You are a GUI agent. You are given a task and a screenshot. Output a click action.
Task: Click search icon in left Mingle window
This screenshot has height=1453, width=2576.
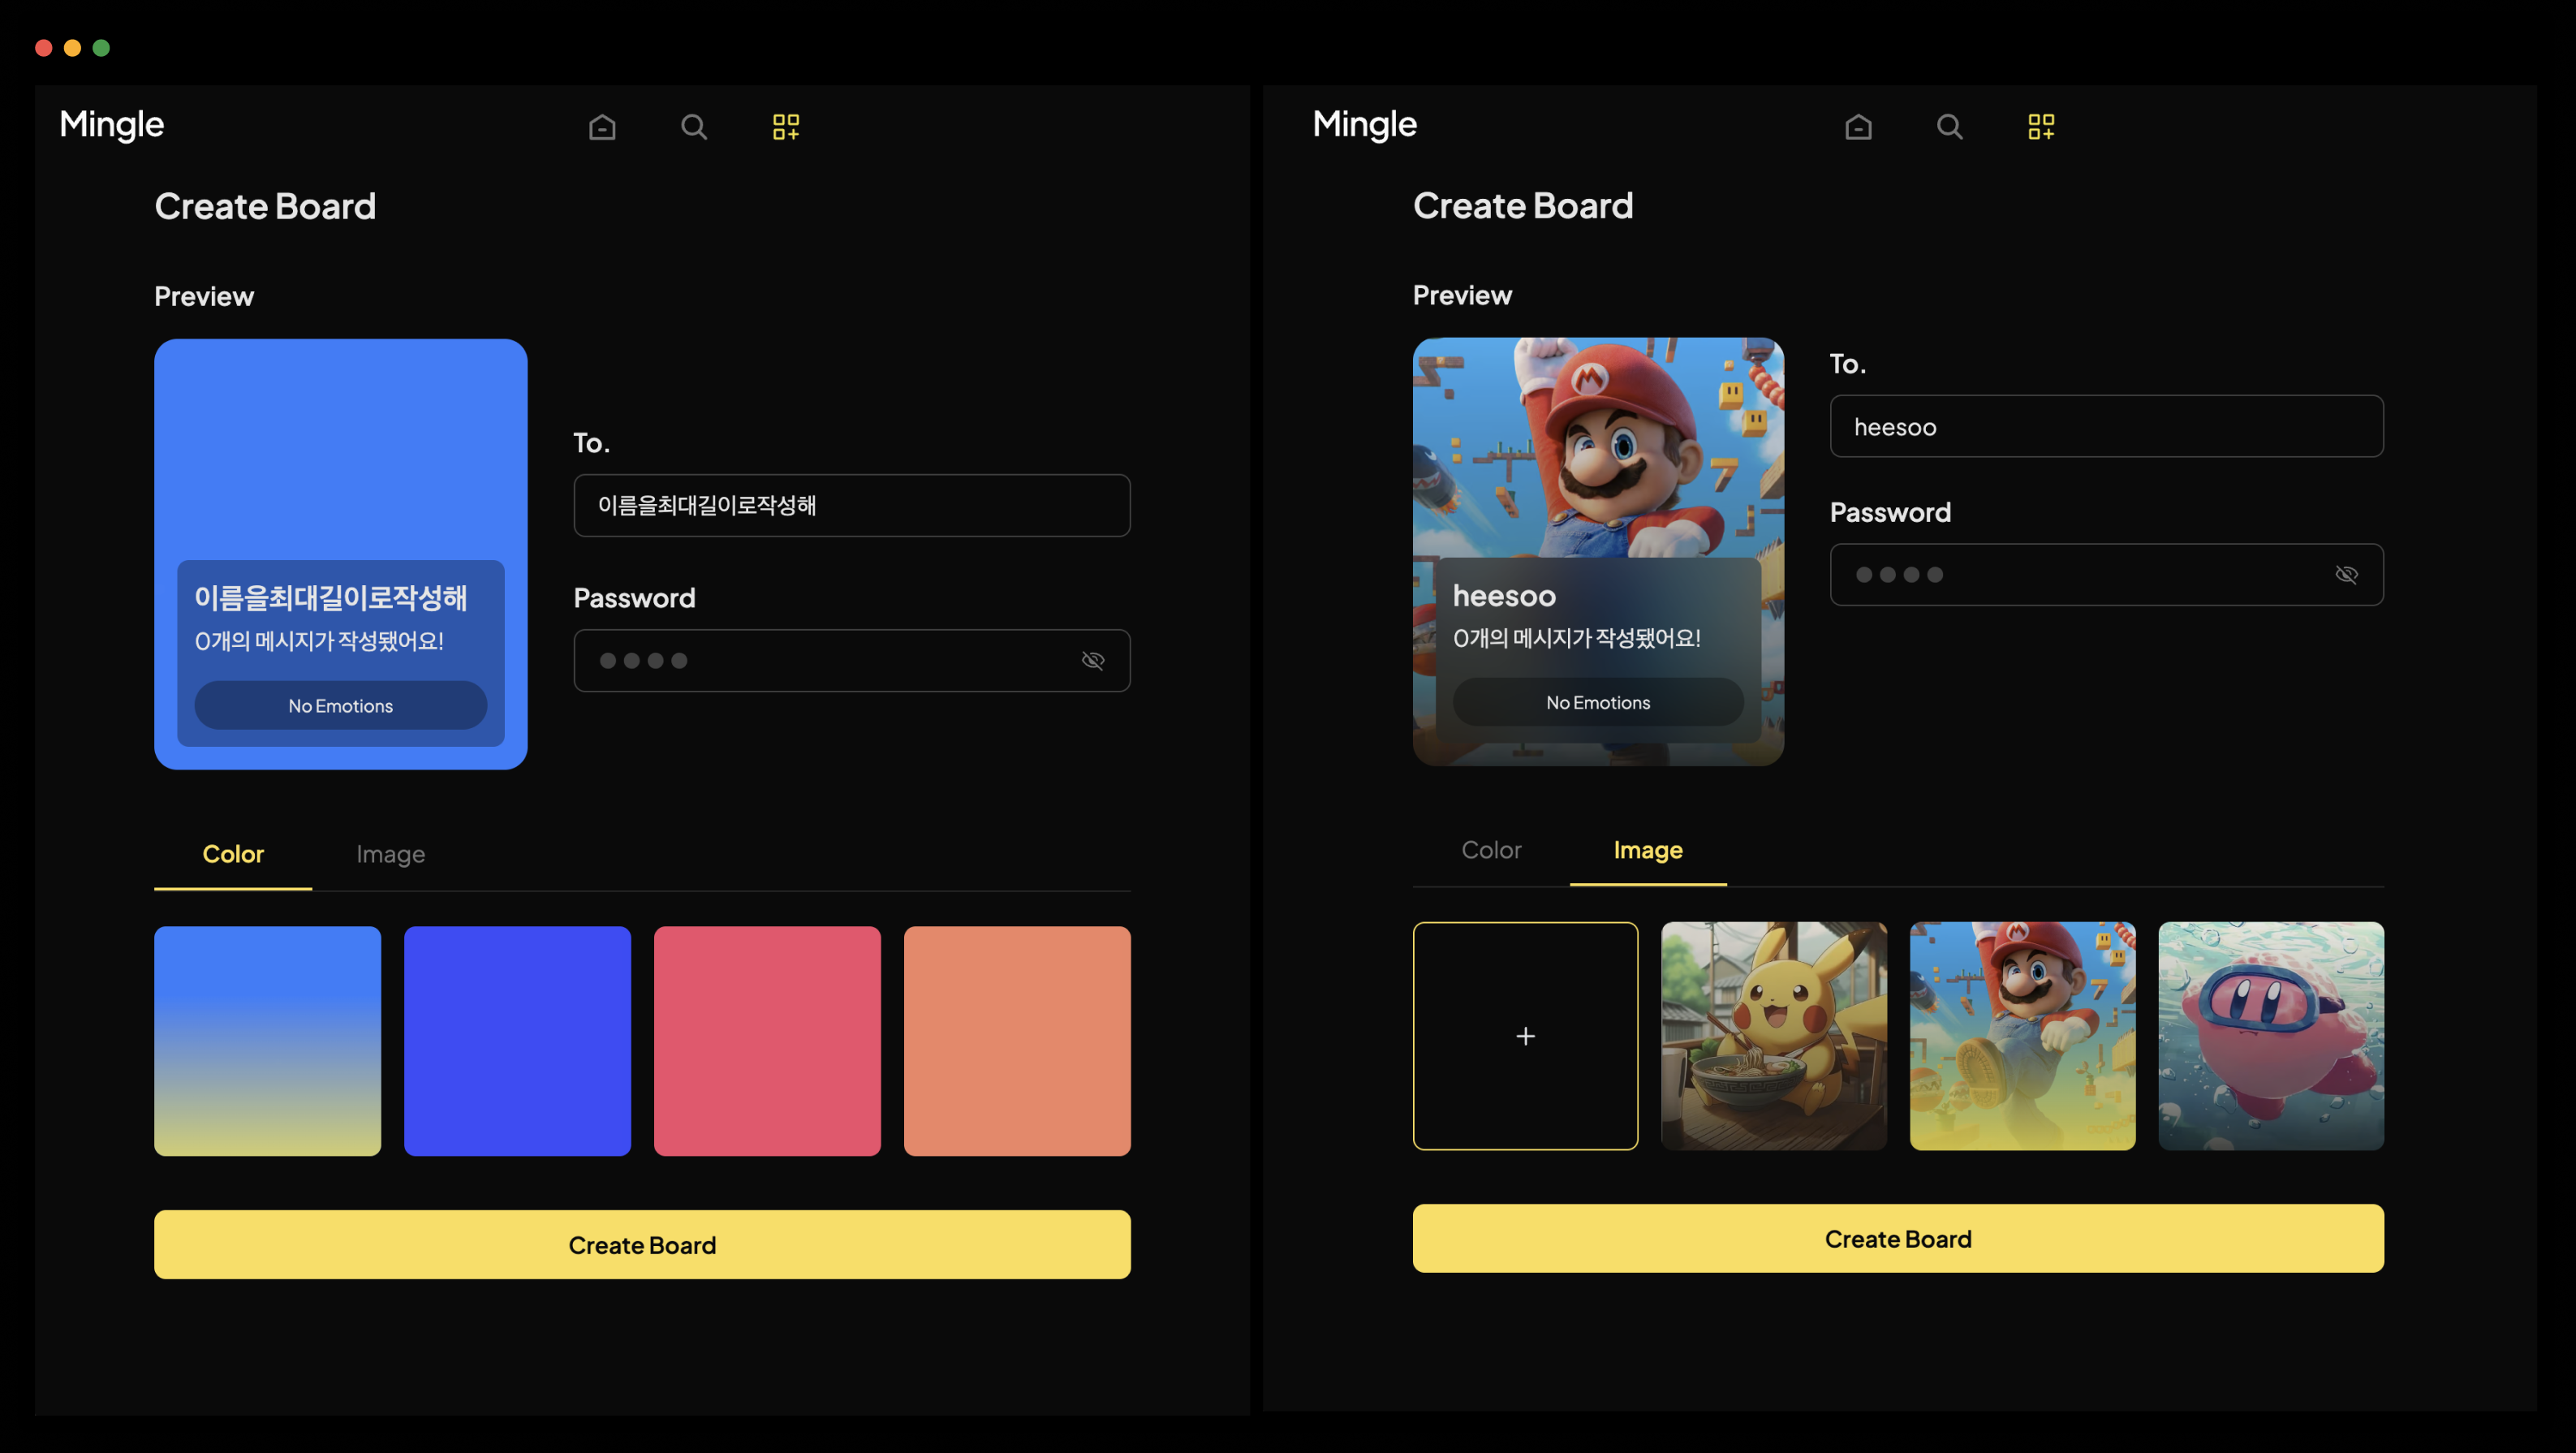tap(694, 127)
